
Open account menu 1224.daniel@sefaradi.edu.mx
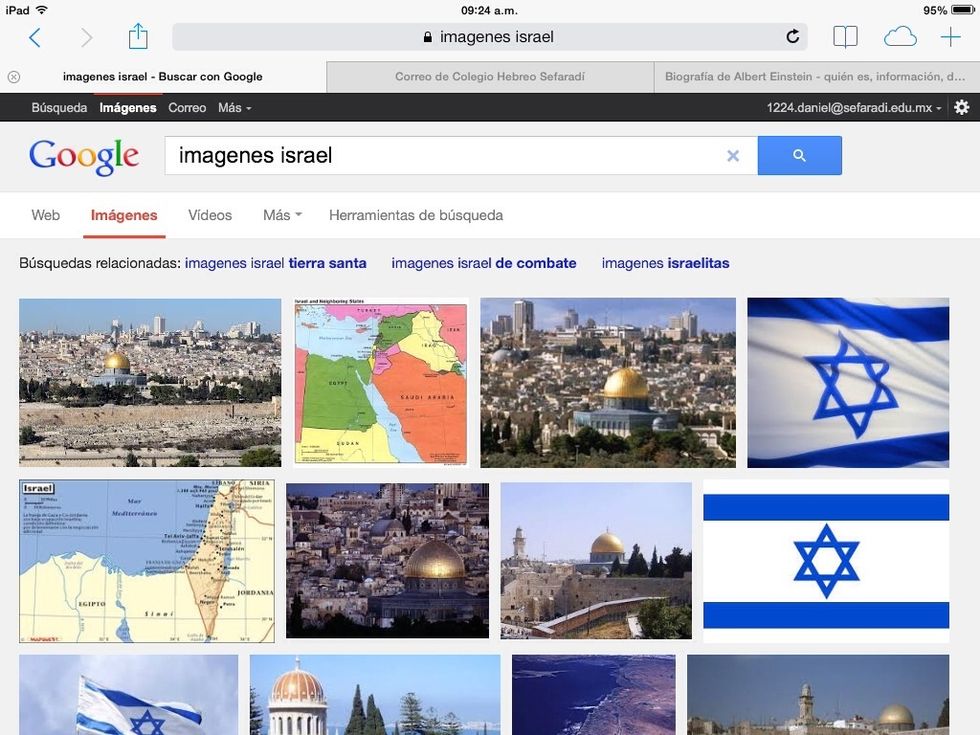pos(854,108)
